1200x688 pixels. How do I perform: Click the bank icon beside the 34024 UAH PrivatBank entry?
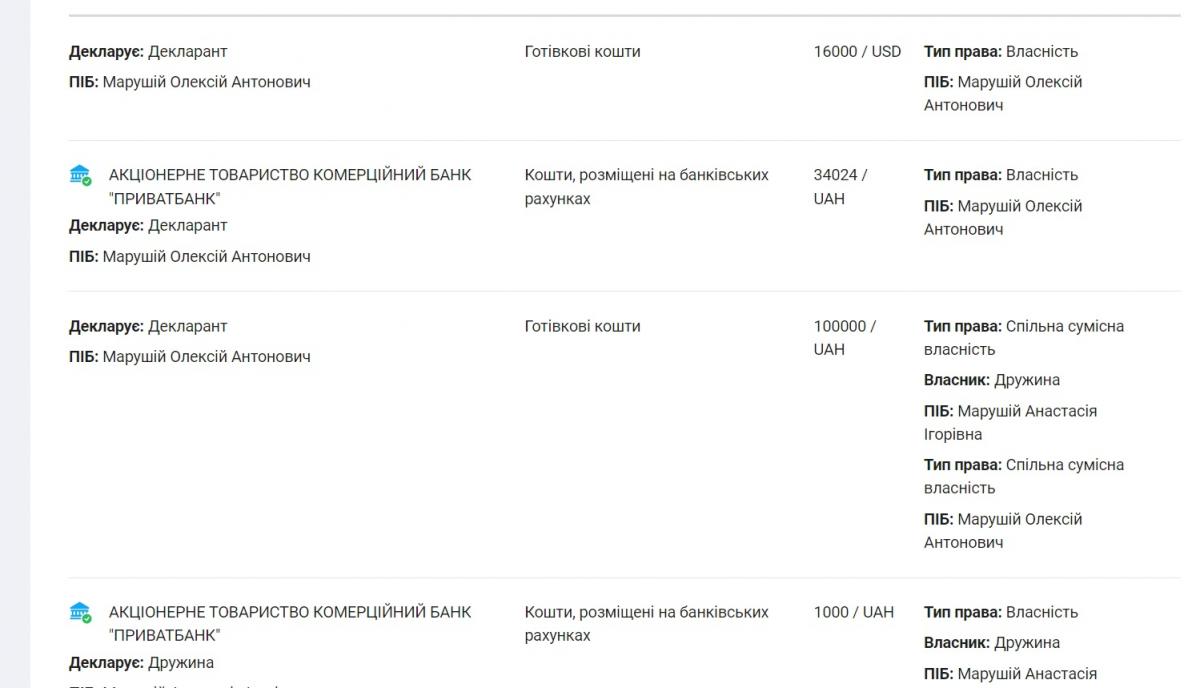[x=80, y=175]
